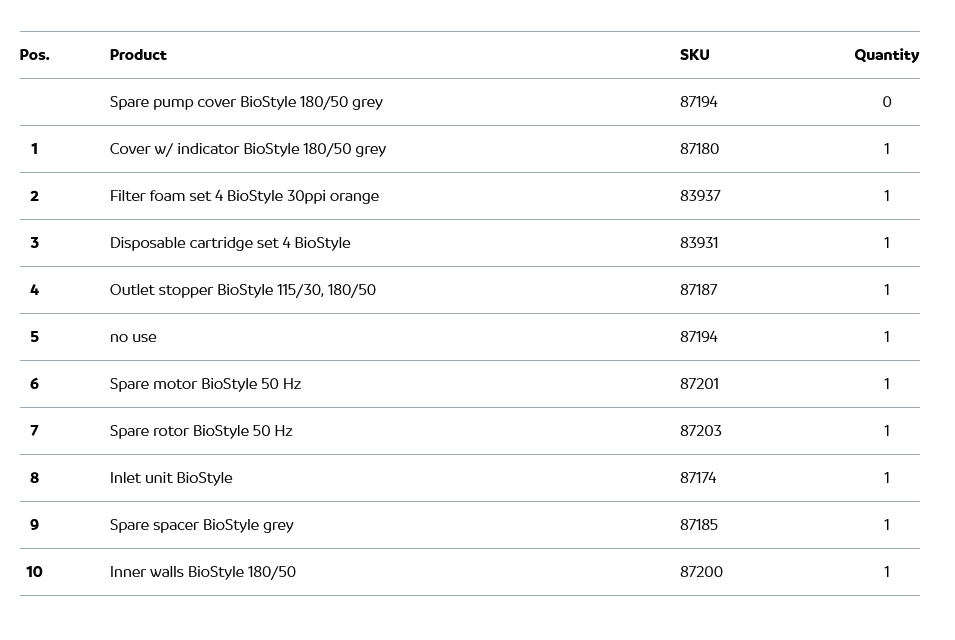955x640 pixels.
Task: Click Outlet stopper BioStyle 115/30, 180/50
Action: click(x=243, y=290)
